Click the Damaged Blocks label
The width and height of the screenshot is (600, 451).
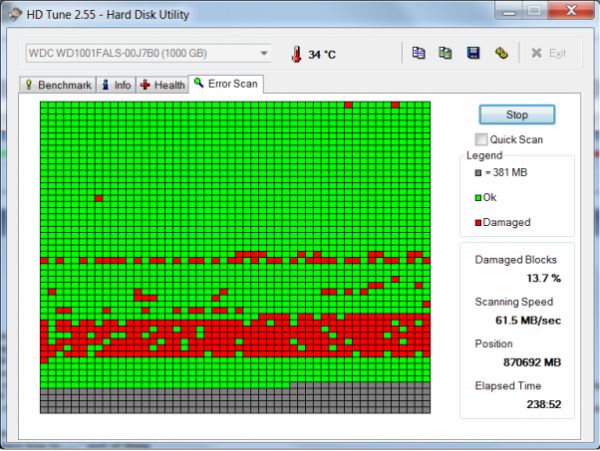515,260
